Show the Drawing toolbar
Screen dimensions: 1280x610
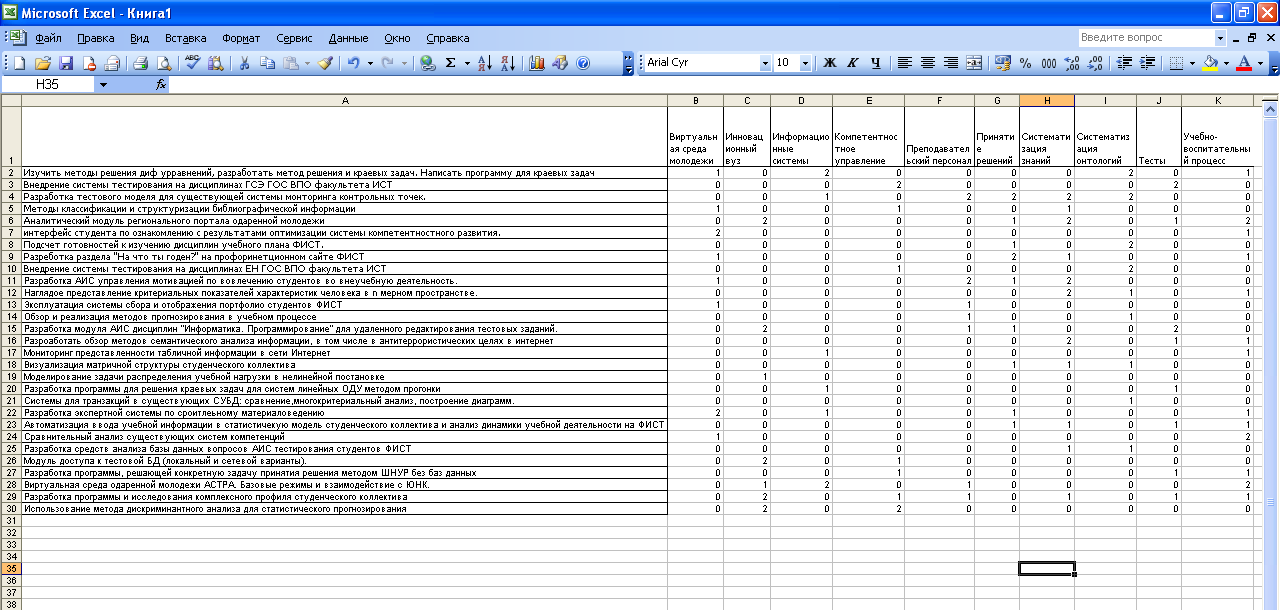coord(560,62)
